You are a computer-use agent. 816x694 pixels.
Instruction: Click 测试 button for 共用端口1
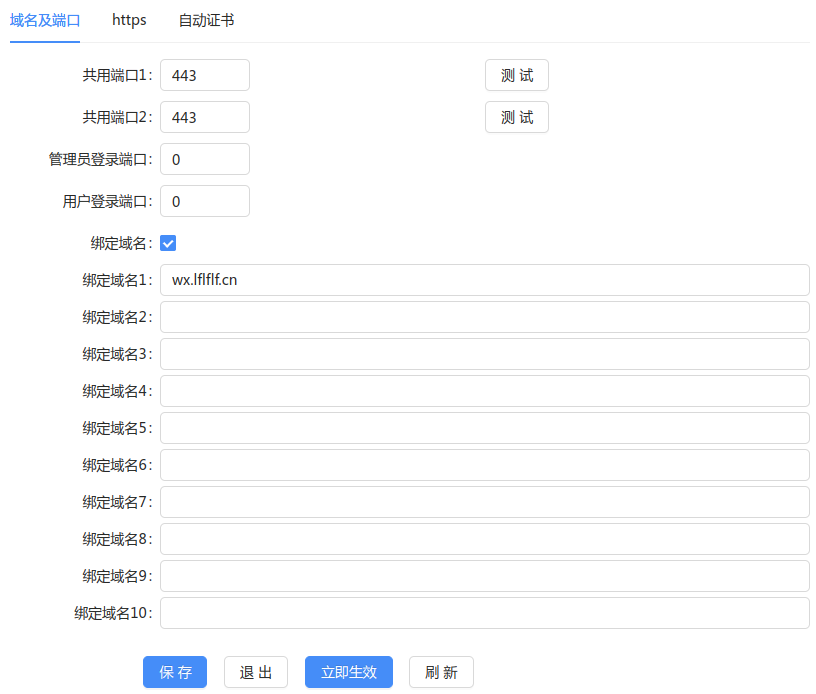click(x=516, y=75)
